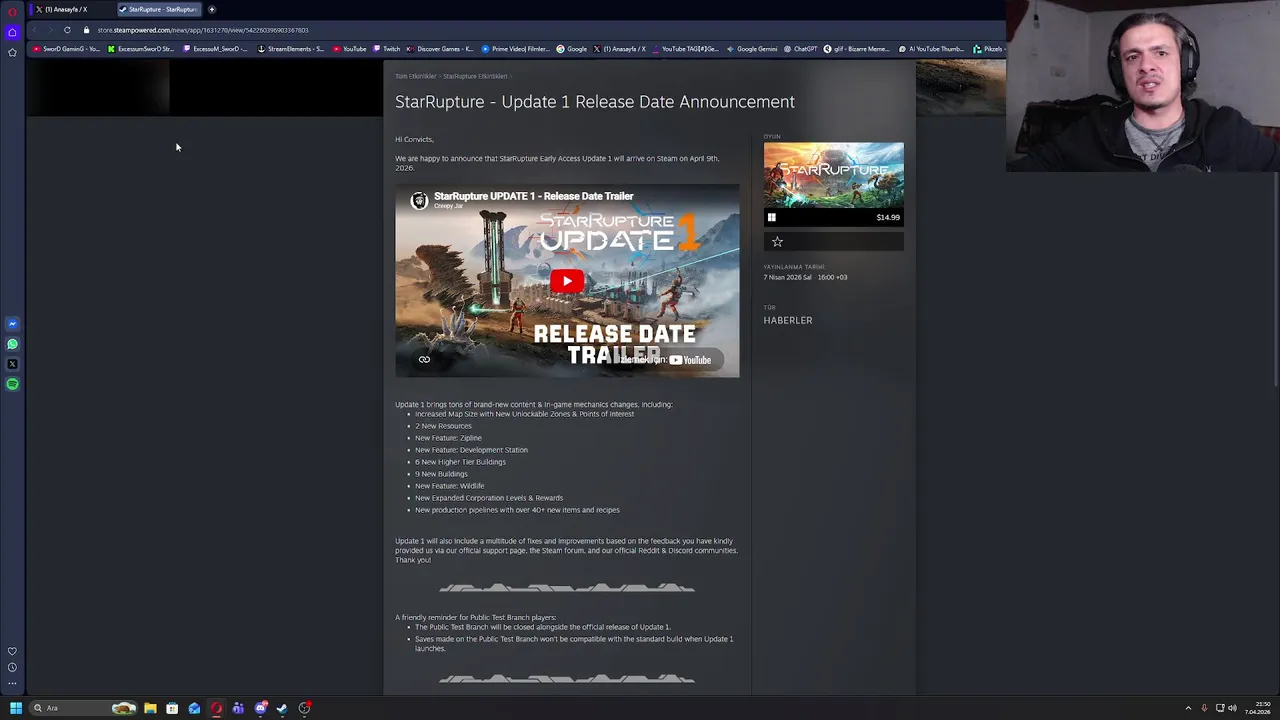
Task: Open Prime Video bookmark
Action: click(x=516, y=49)
